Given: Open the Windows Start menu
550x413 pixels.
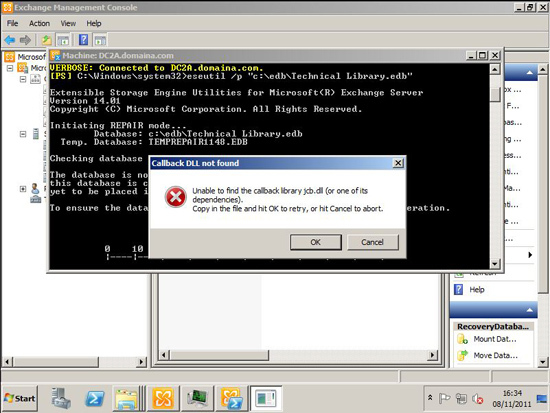Looking at the screenshot, I should click(x=20, y=398).
